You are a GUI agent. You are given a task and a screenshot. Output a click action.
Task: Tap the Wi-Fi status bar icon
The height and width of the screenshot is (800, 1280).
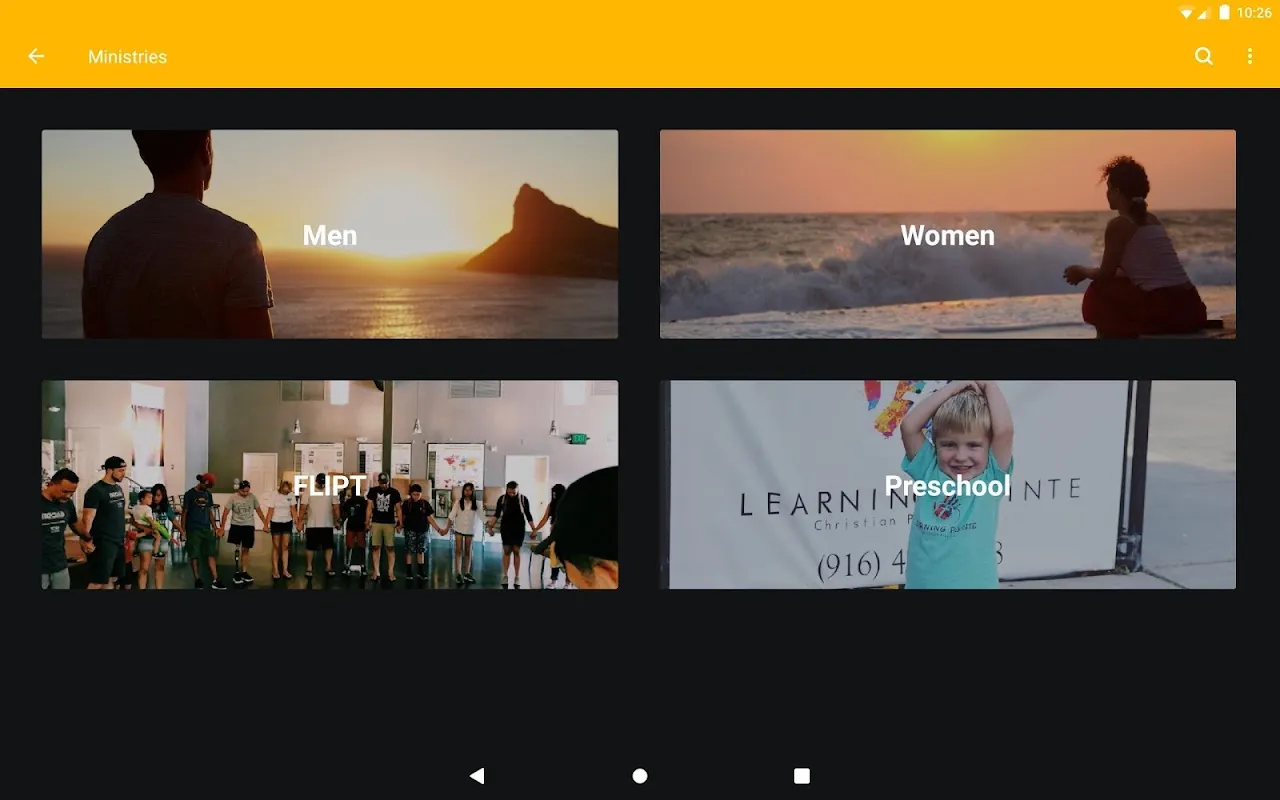[1186, 13]
